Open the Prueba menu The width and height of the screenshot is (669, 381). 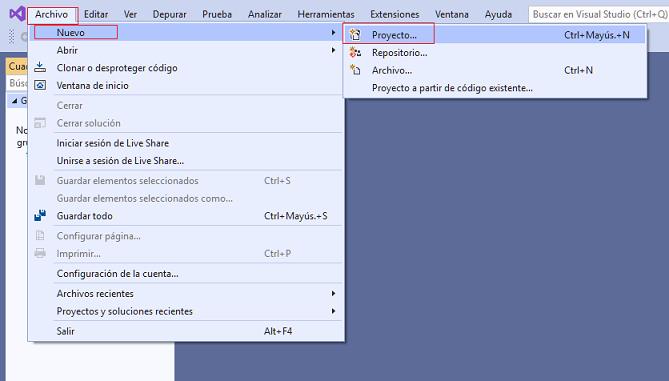pyautogui.click(x=217, y=15)
